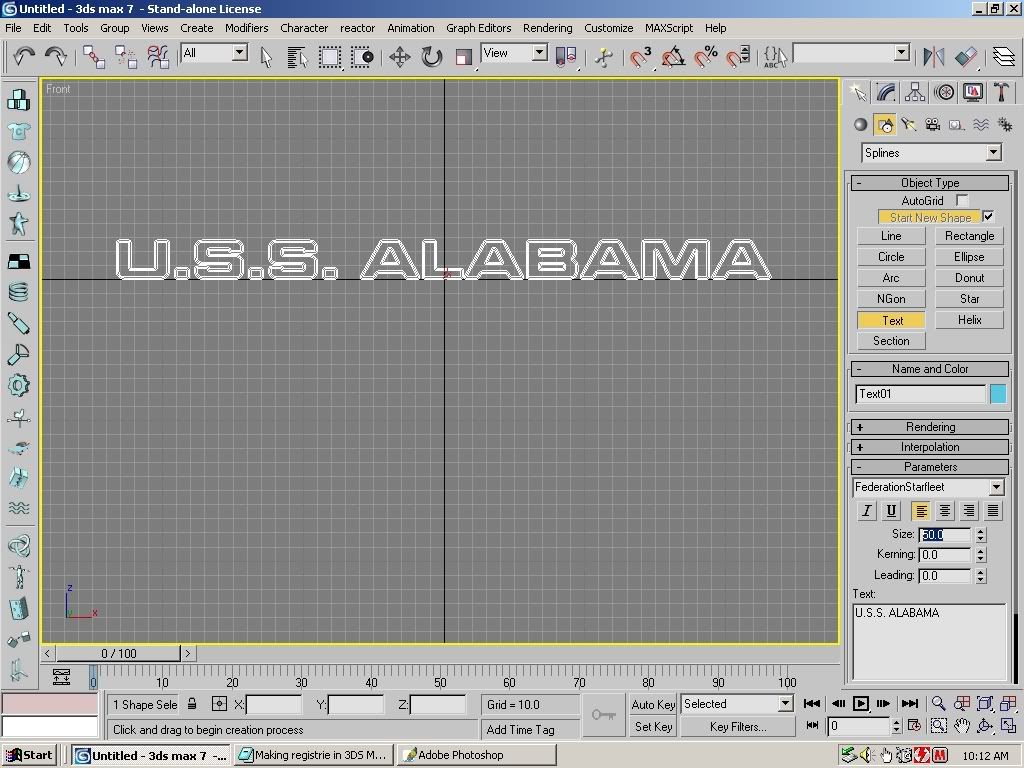1024x768 pixels.
Task: Toggle italic text style
Action: click(867, 511)
